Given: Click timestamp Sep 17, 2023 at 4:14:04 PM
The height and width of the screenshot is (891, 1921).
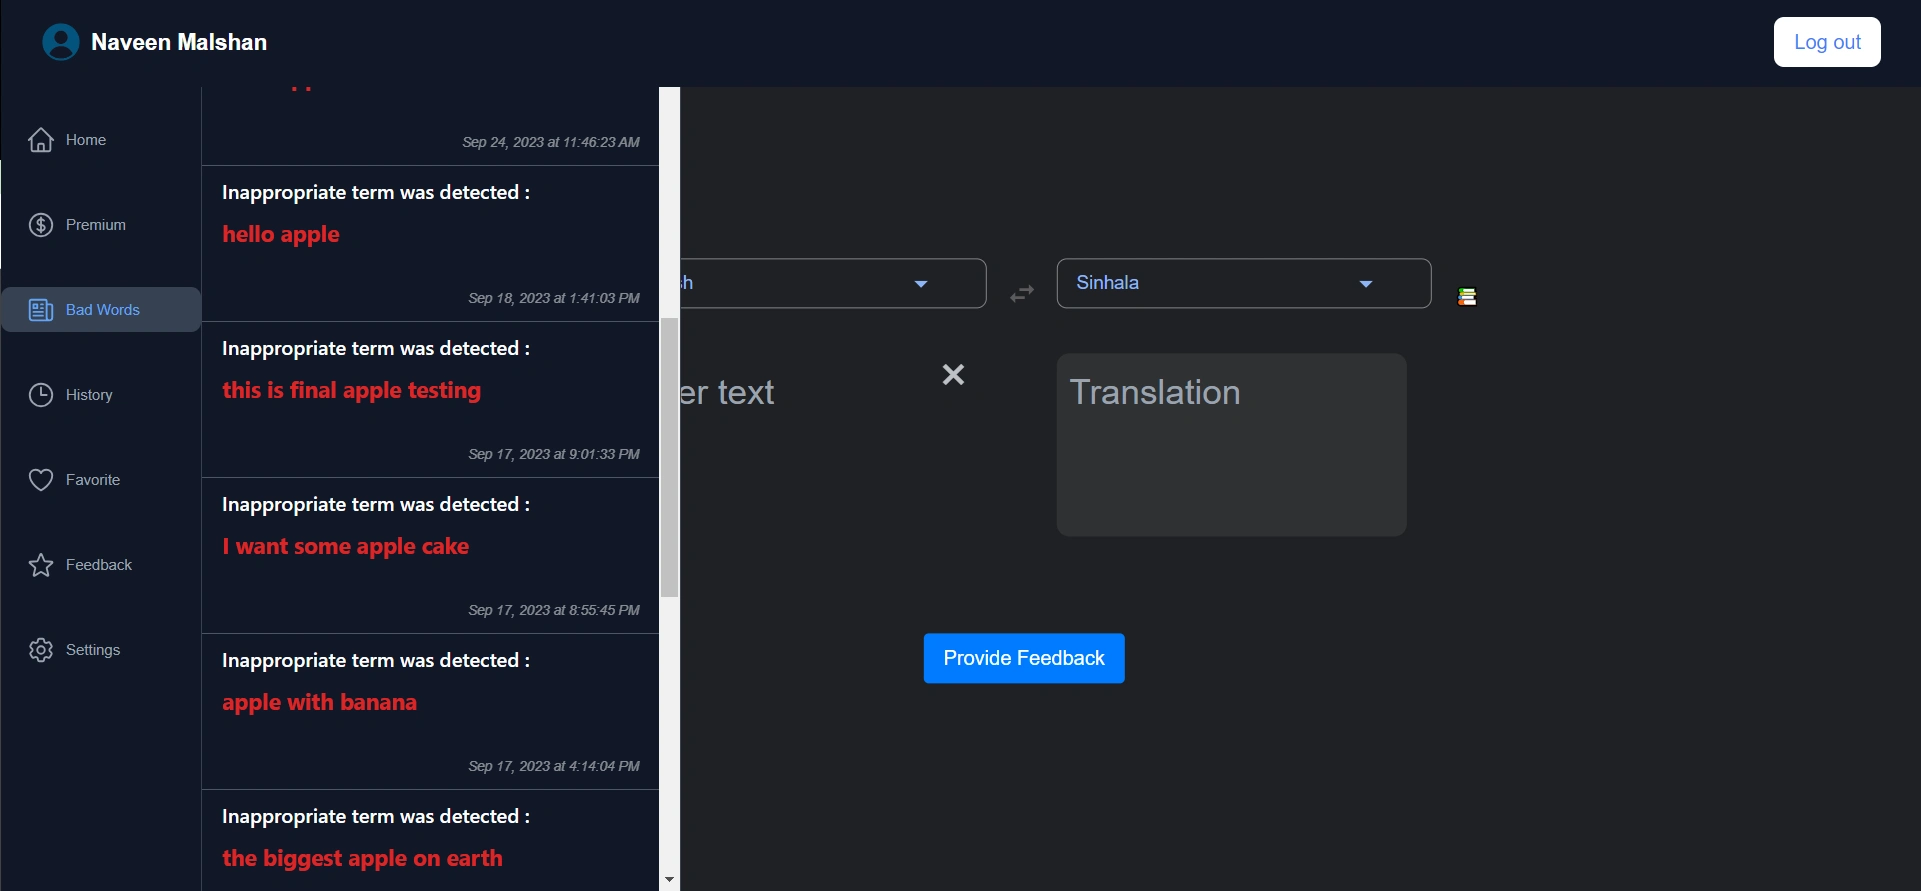Looking at the screenshot, I should [x=554, y=766].
